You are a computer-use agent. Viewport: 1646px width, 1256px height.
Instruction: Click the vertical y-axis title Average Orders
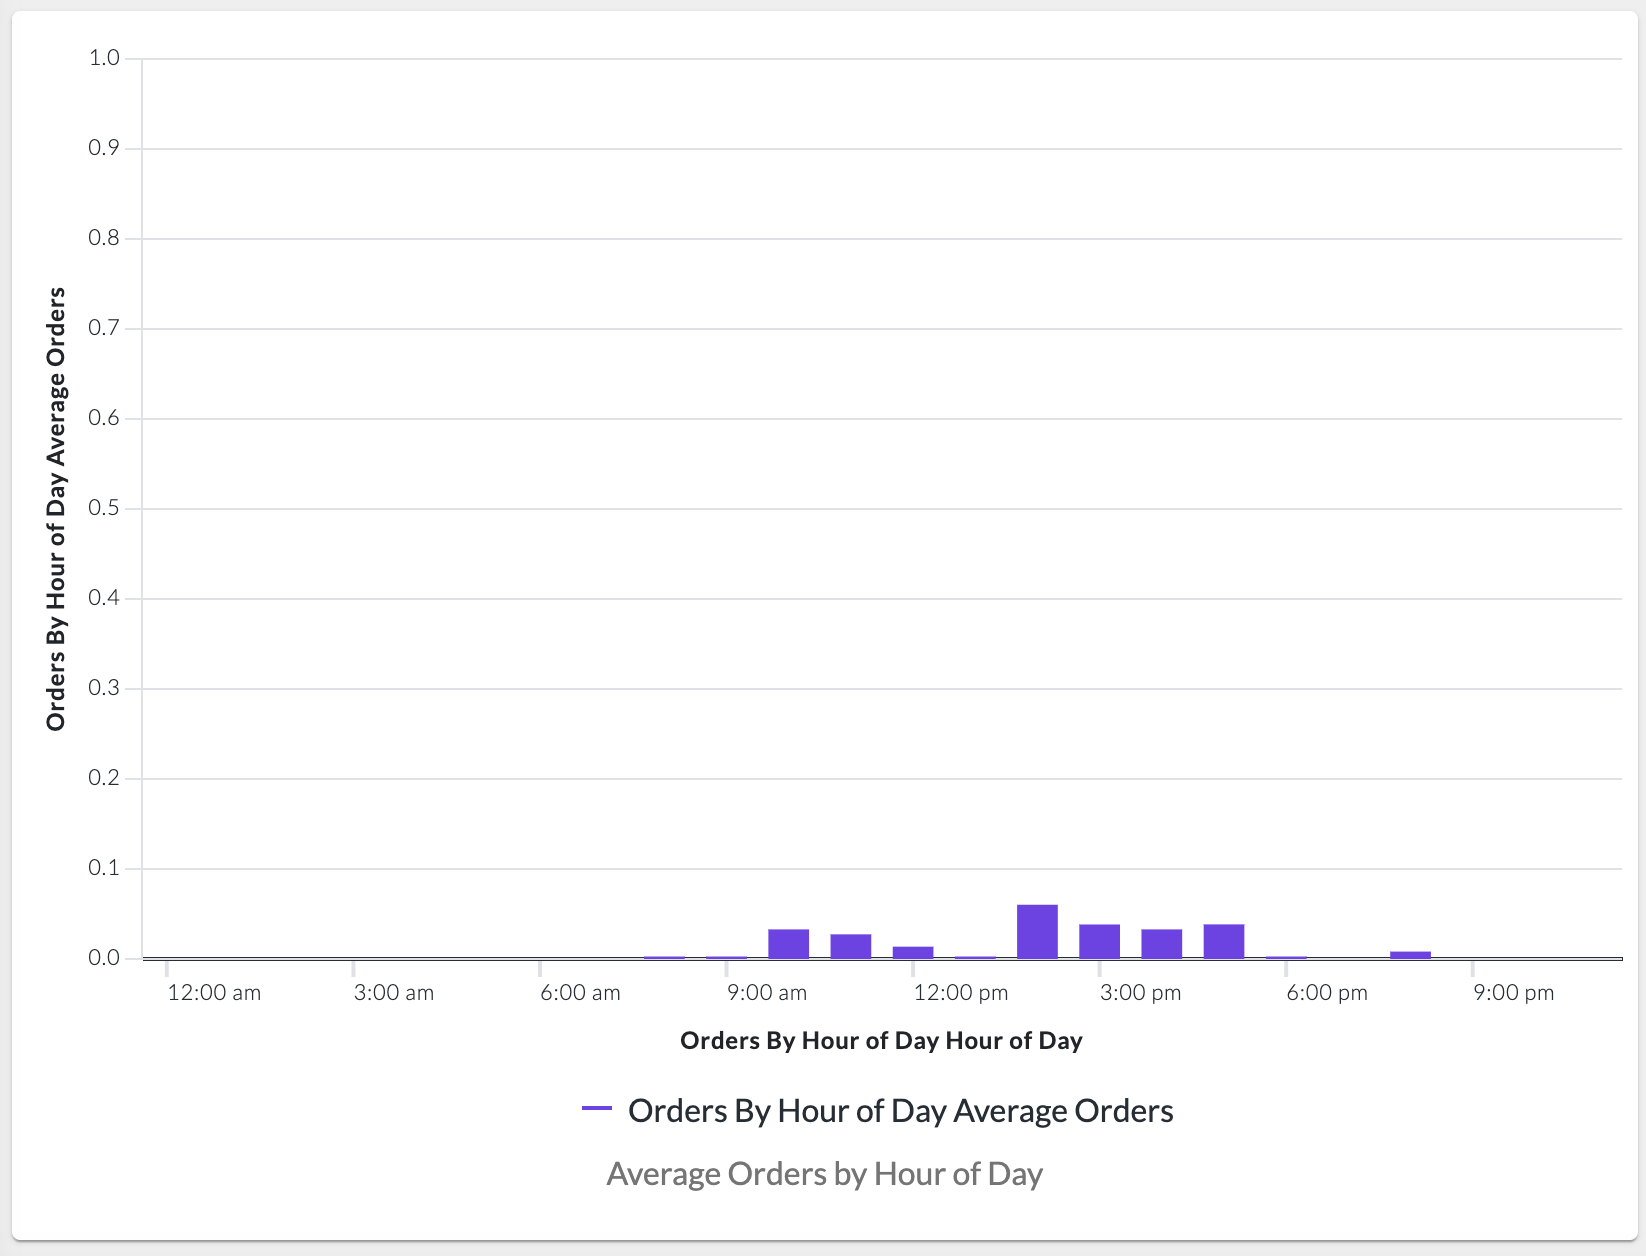coord(56,509)
